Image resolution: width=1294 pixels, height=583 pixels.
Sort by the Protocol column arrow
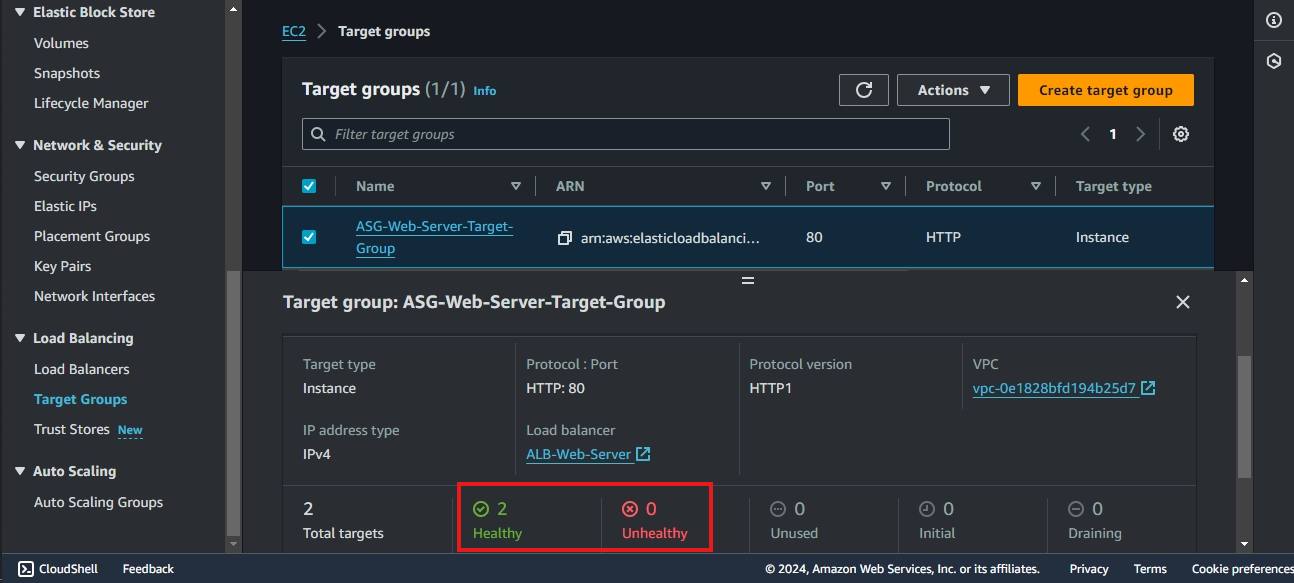(x=1036, y=186)
